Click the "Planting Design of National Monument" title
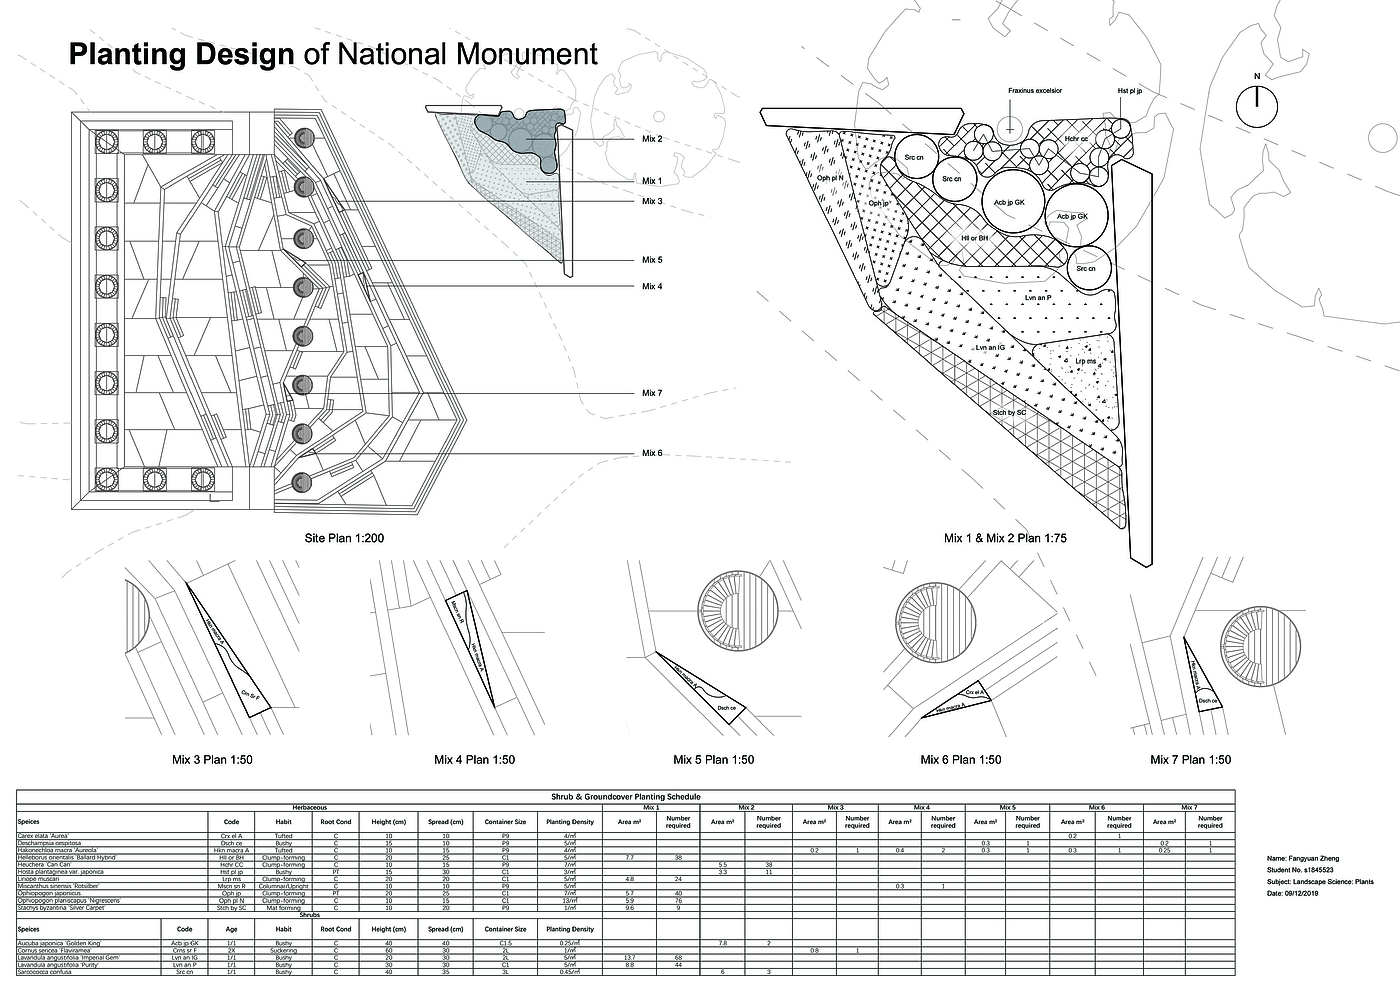This screenshot has height=990, width=1400. click(332, 53)
